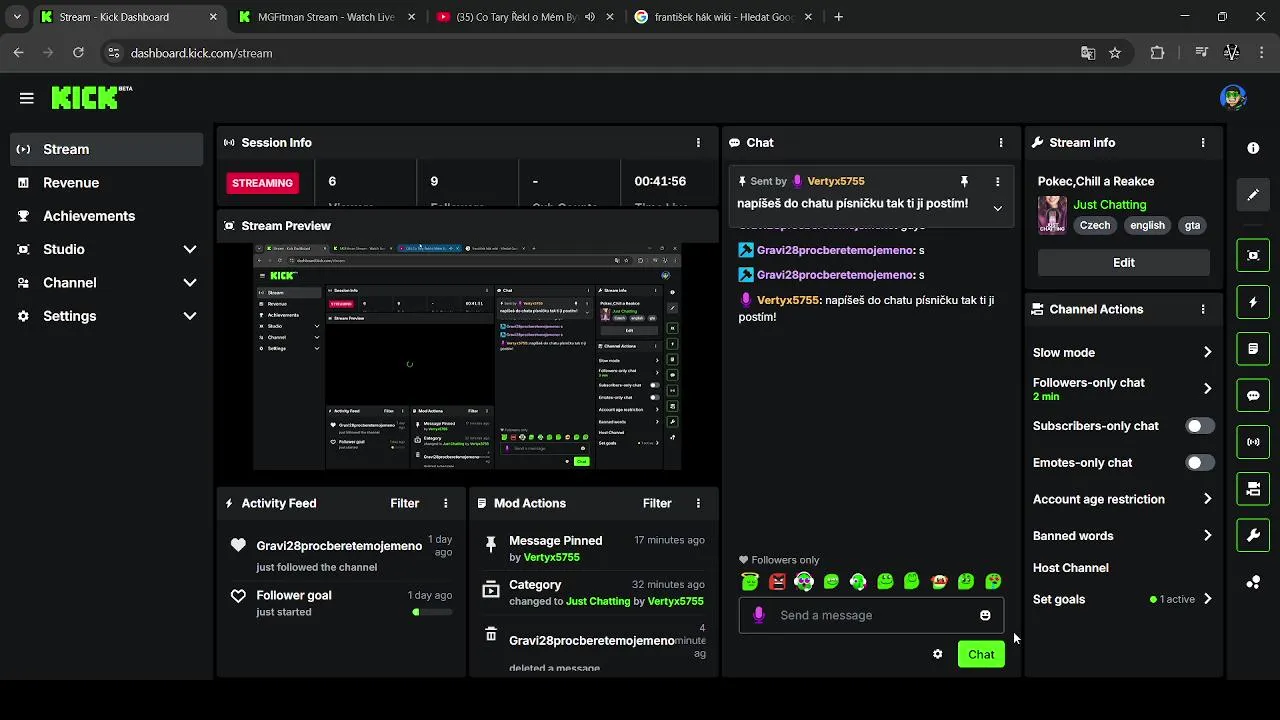Viewport: 1280px width, 720px height.
Task: Toggle the wrench stream info widget icon
Action: pyautogui.click(x=1253, y=535)
